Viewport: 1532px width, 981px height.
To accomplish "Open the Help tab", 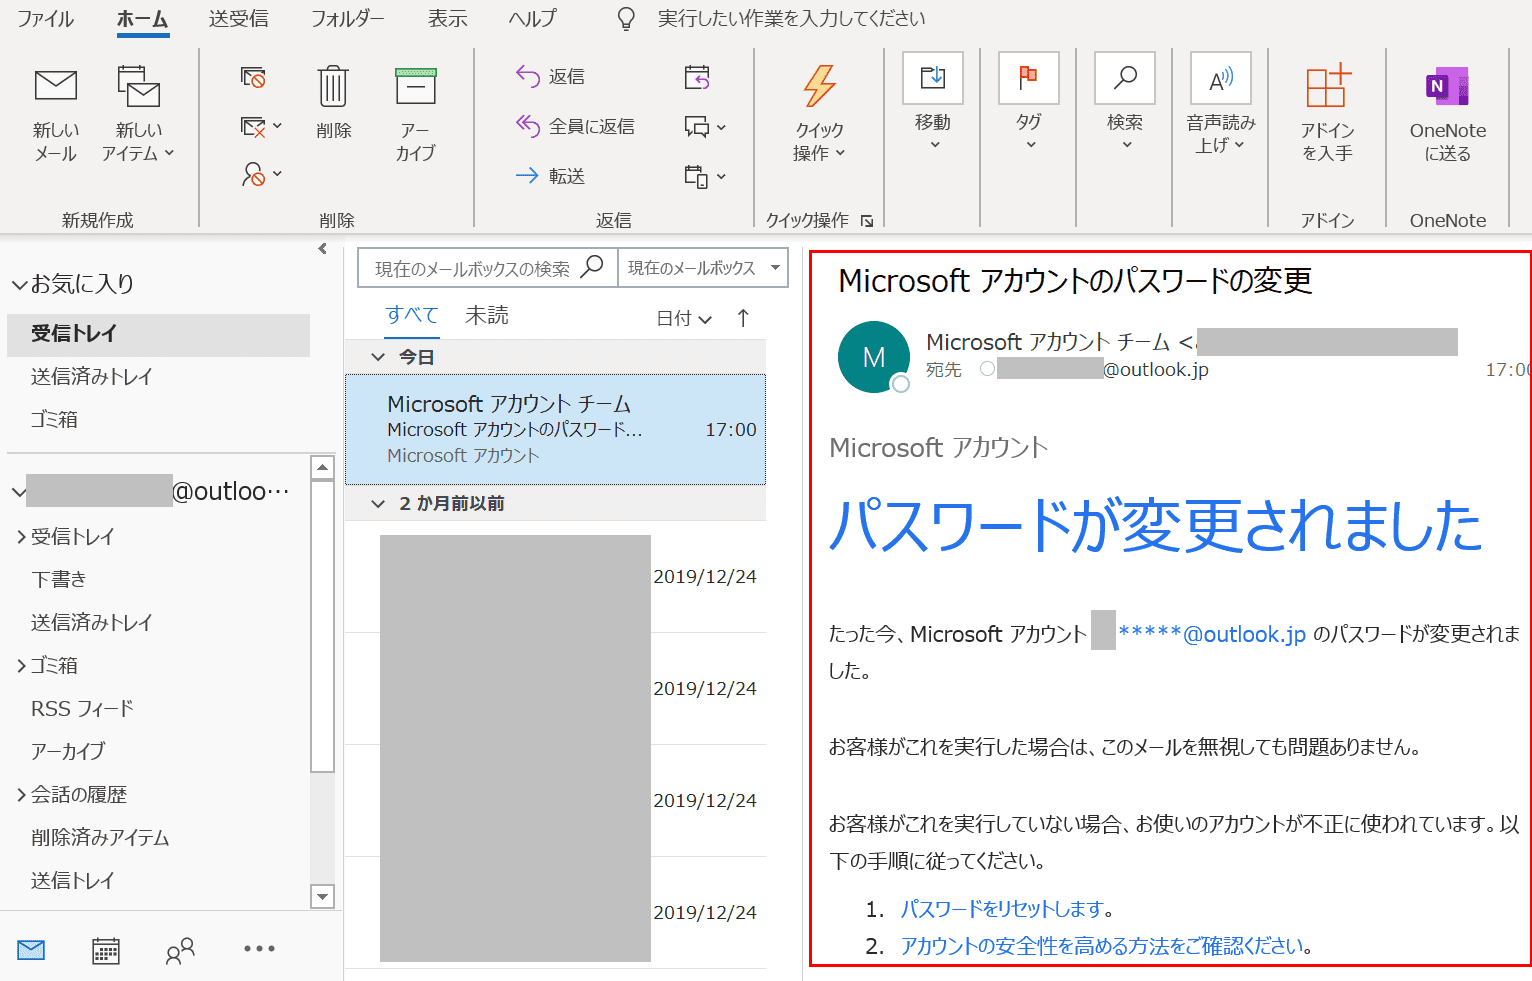I will (x=532, y=18).
